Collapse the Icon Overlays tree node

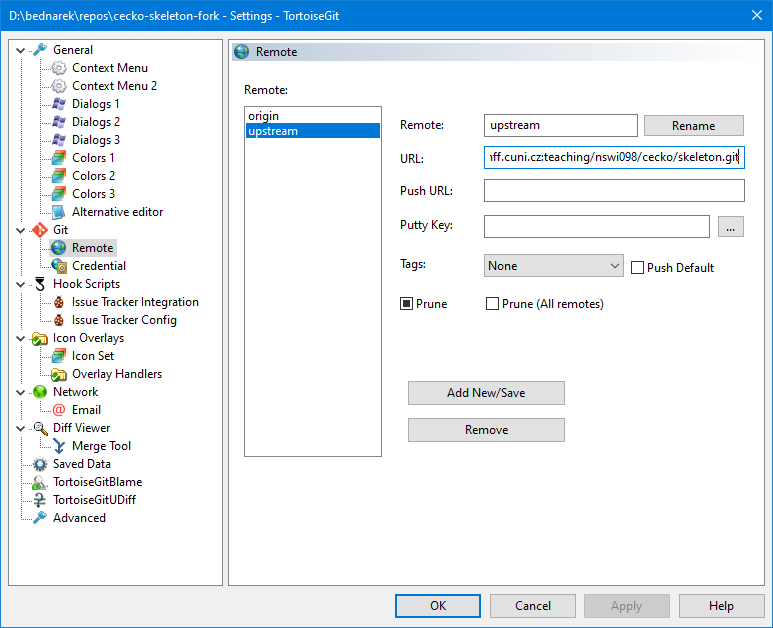click(x=21, y=338)
